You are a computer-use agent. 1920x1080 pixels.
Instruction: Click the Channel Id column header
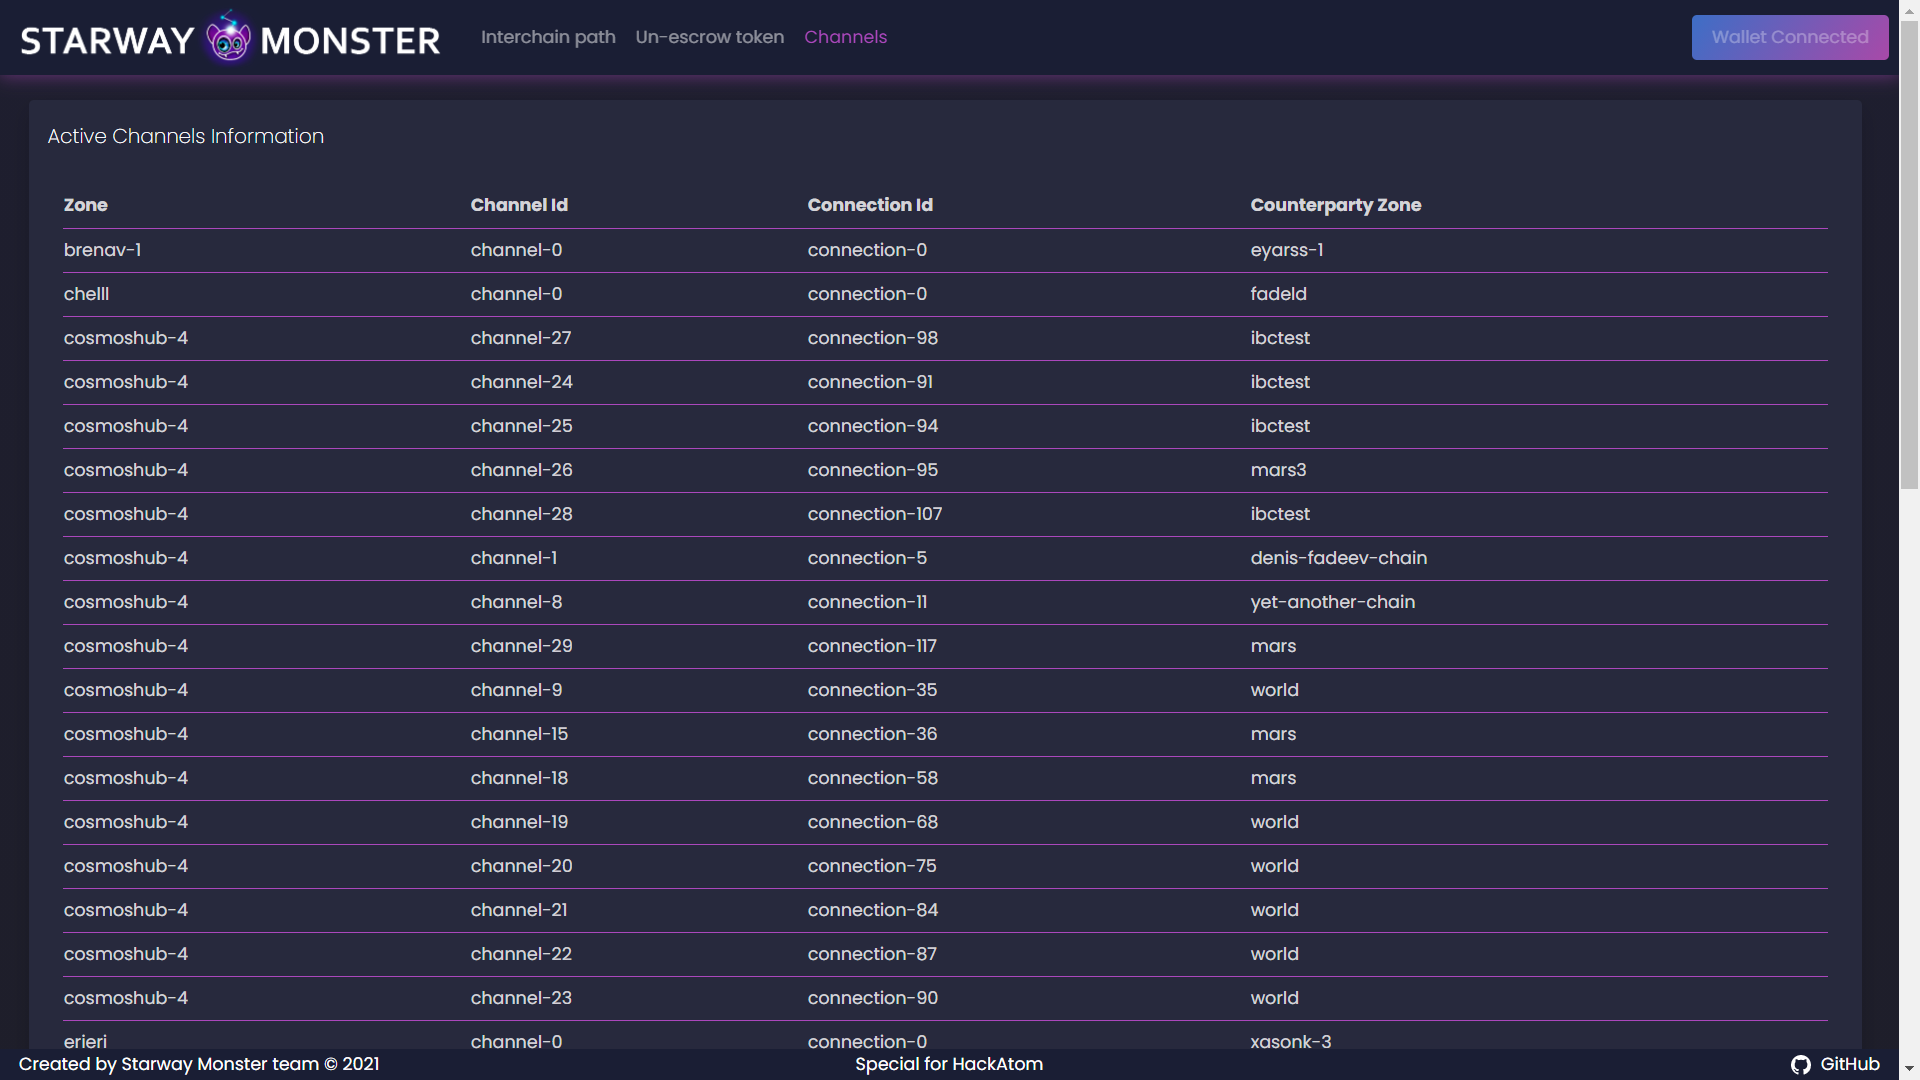point(519,205)
